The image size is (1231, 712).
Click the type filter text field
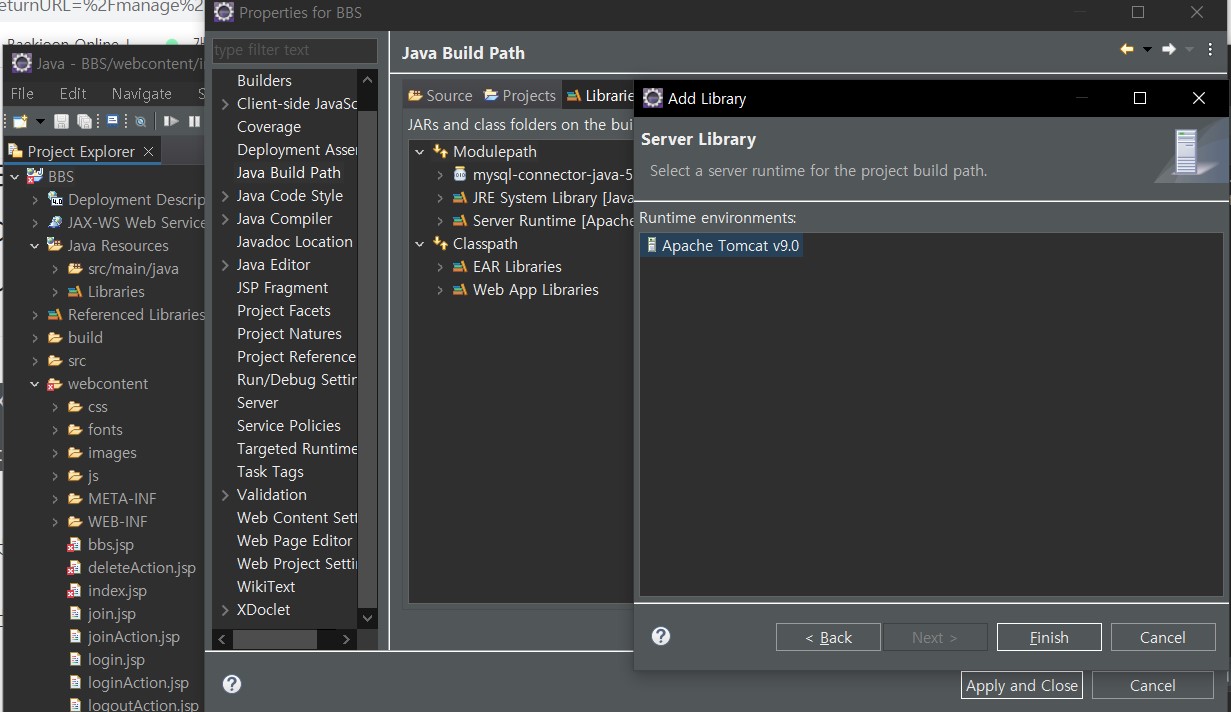point(295,50)
